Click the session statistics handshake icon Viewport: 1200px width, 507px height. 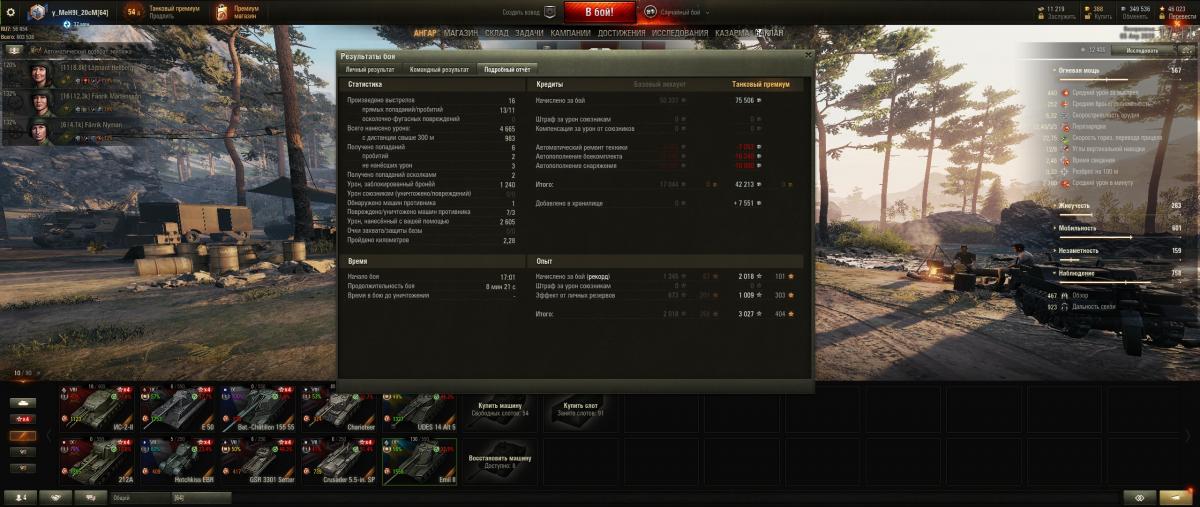click(x=55, y=497)
